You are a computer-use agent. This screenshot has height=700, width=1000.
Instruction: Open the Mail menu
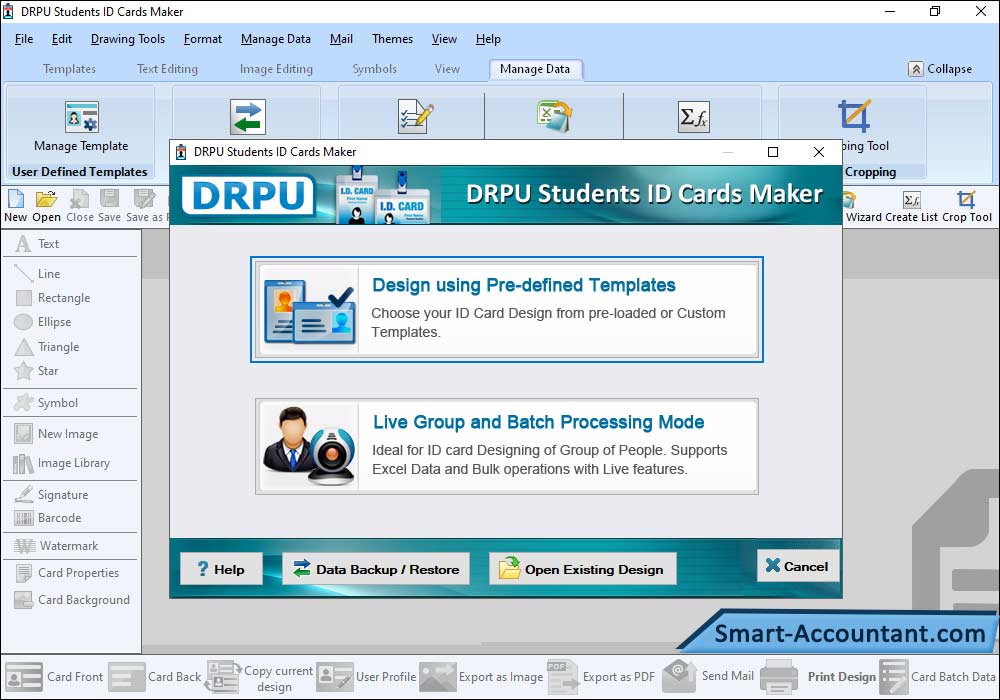(341, 39)
